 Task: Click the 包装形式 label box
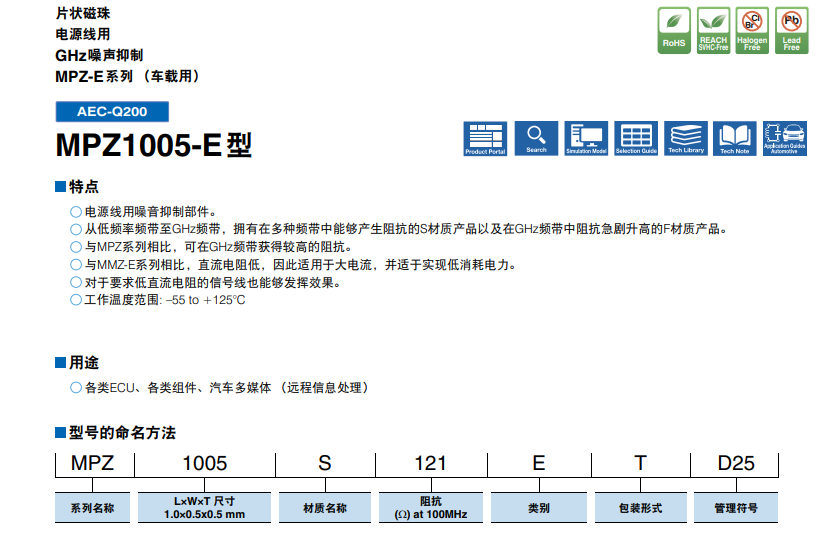[x=640, y=508]
